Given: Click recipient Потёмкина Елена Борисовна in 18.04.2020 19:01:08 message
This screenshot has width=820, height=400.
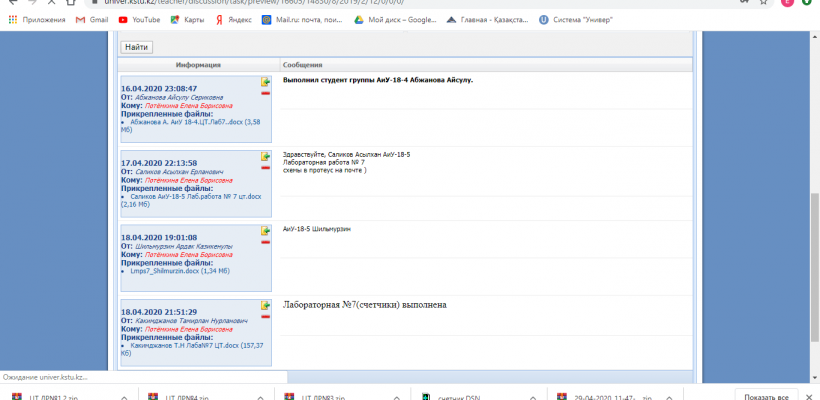Looking at the screenshot, I should [188, 254].
